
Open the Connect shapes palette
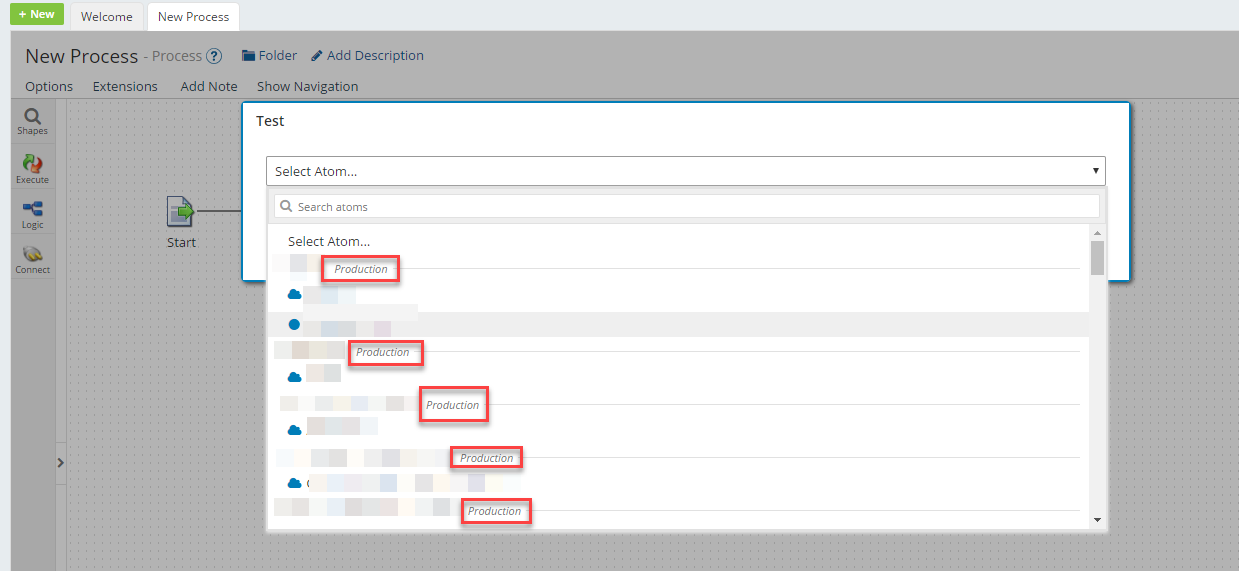[x=32, y=259]
